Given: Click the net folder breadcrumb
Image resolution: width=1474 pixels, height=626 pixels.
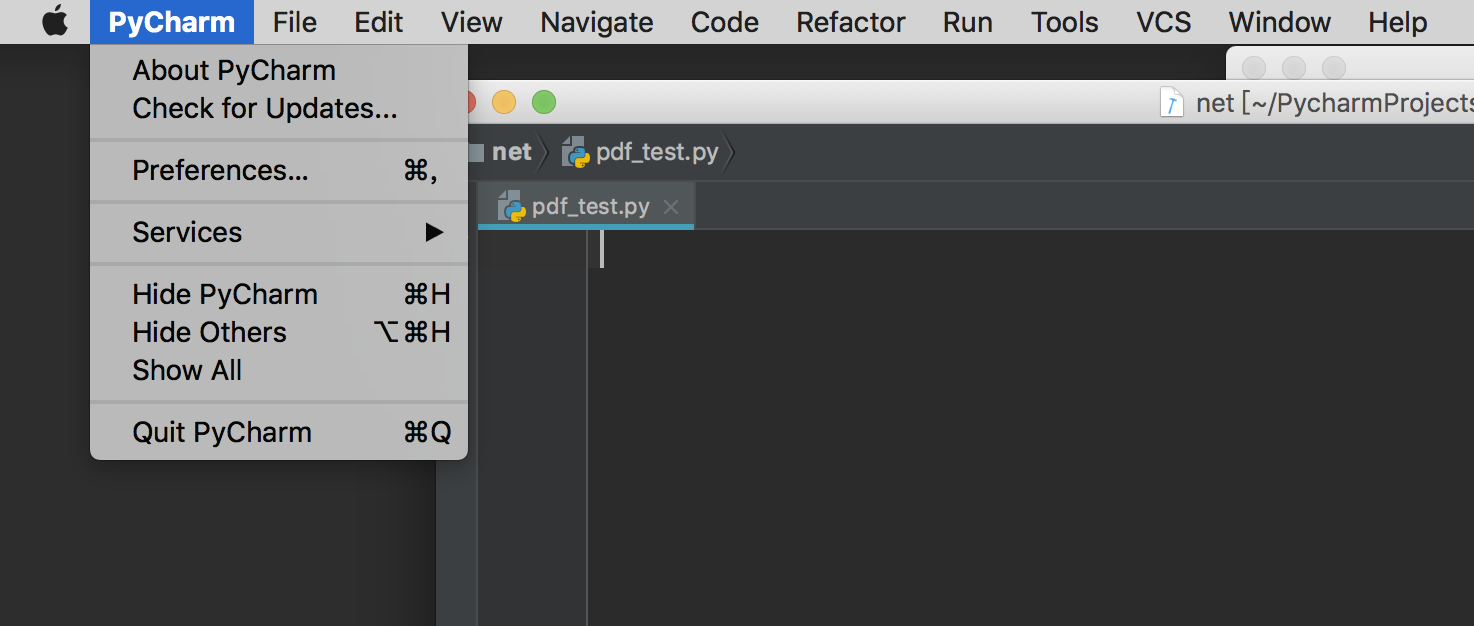Looking at the screenshot, I should 512,152.
